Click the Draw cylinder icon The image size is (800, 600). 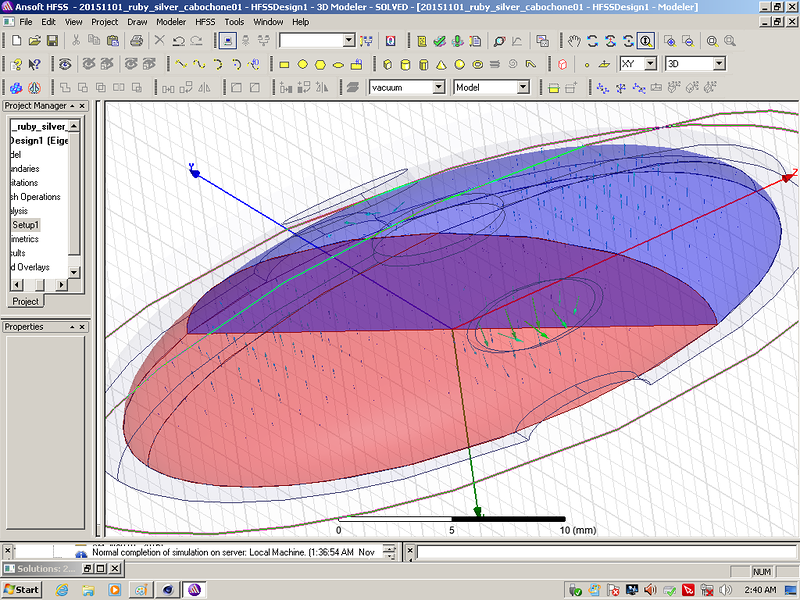click(x=405, y=64)
